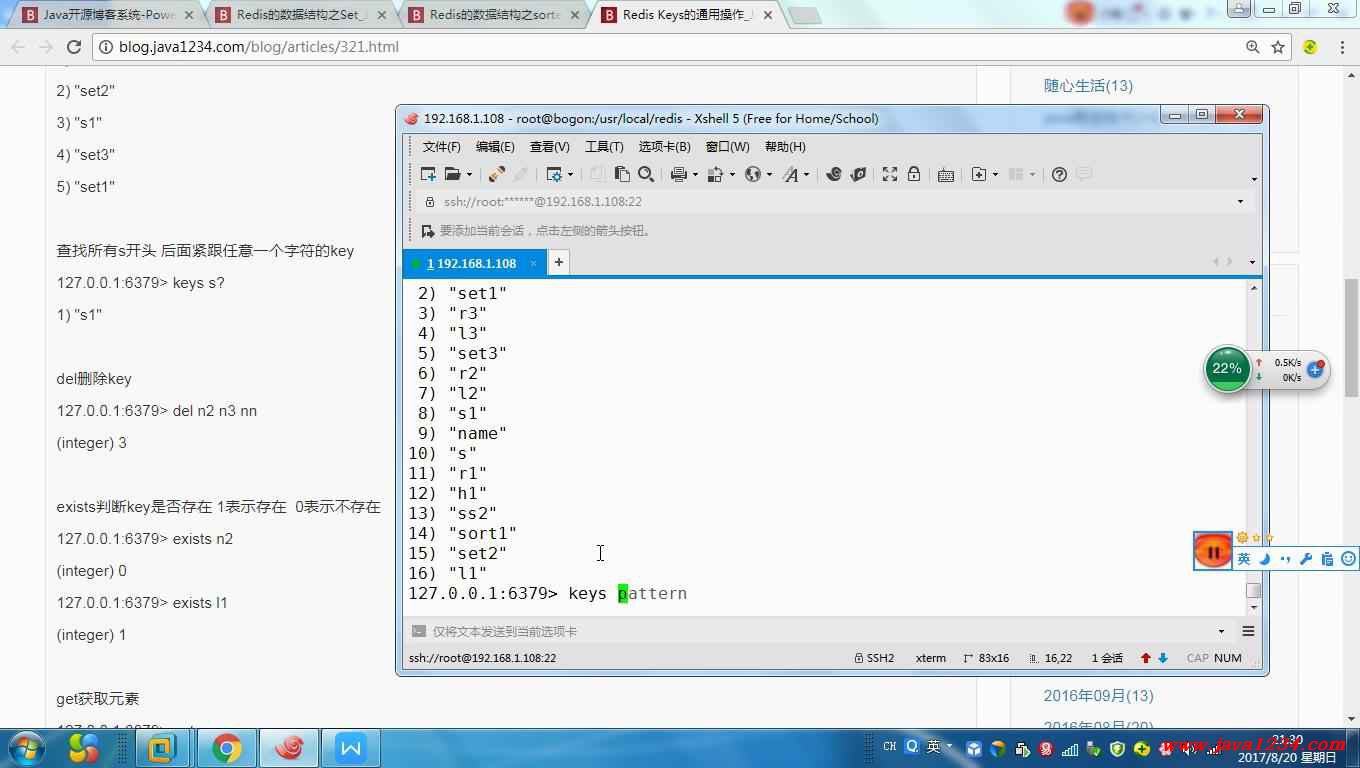Click the blue plus on network speed widget
This screenshot has height=768, width=1360.
1315,370
